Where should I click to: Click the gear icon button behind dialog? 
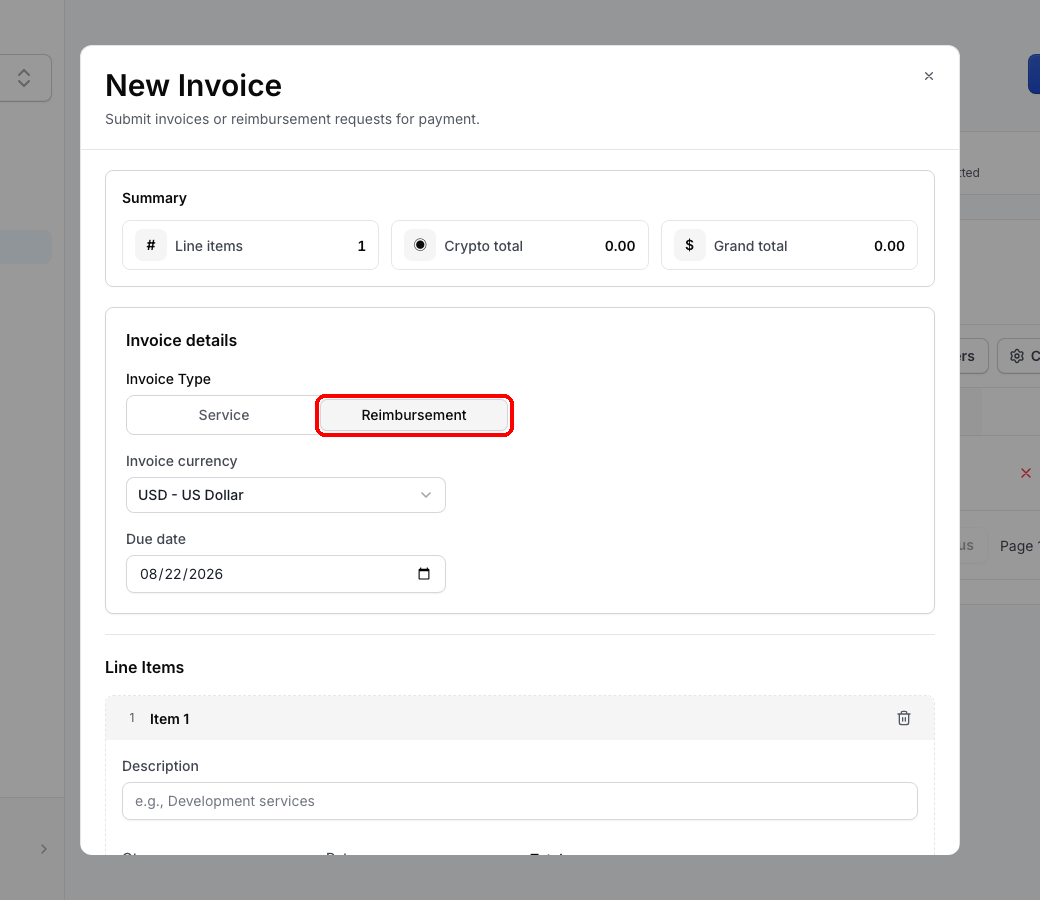1019,356
